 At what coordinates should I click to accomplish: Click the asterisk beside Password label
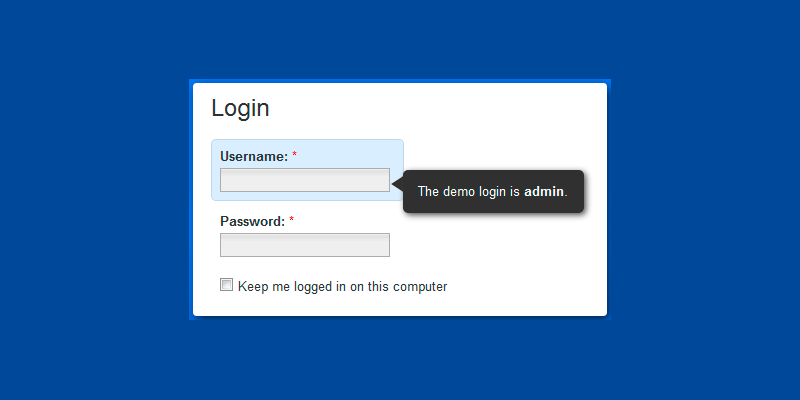pos(292,221)
